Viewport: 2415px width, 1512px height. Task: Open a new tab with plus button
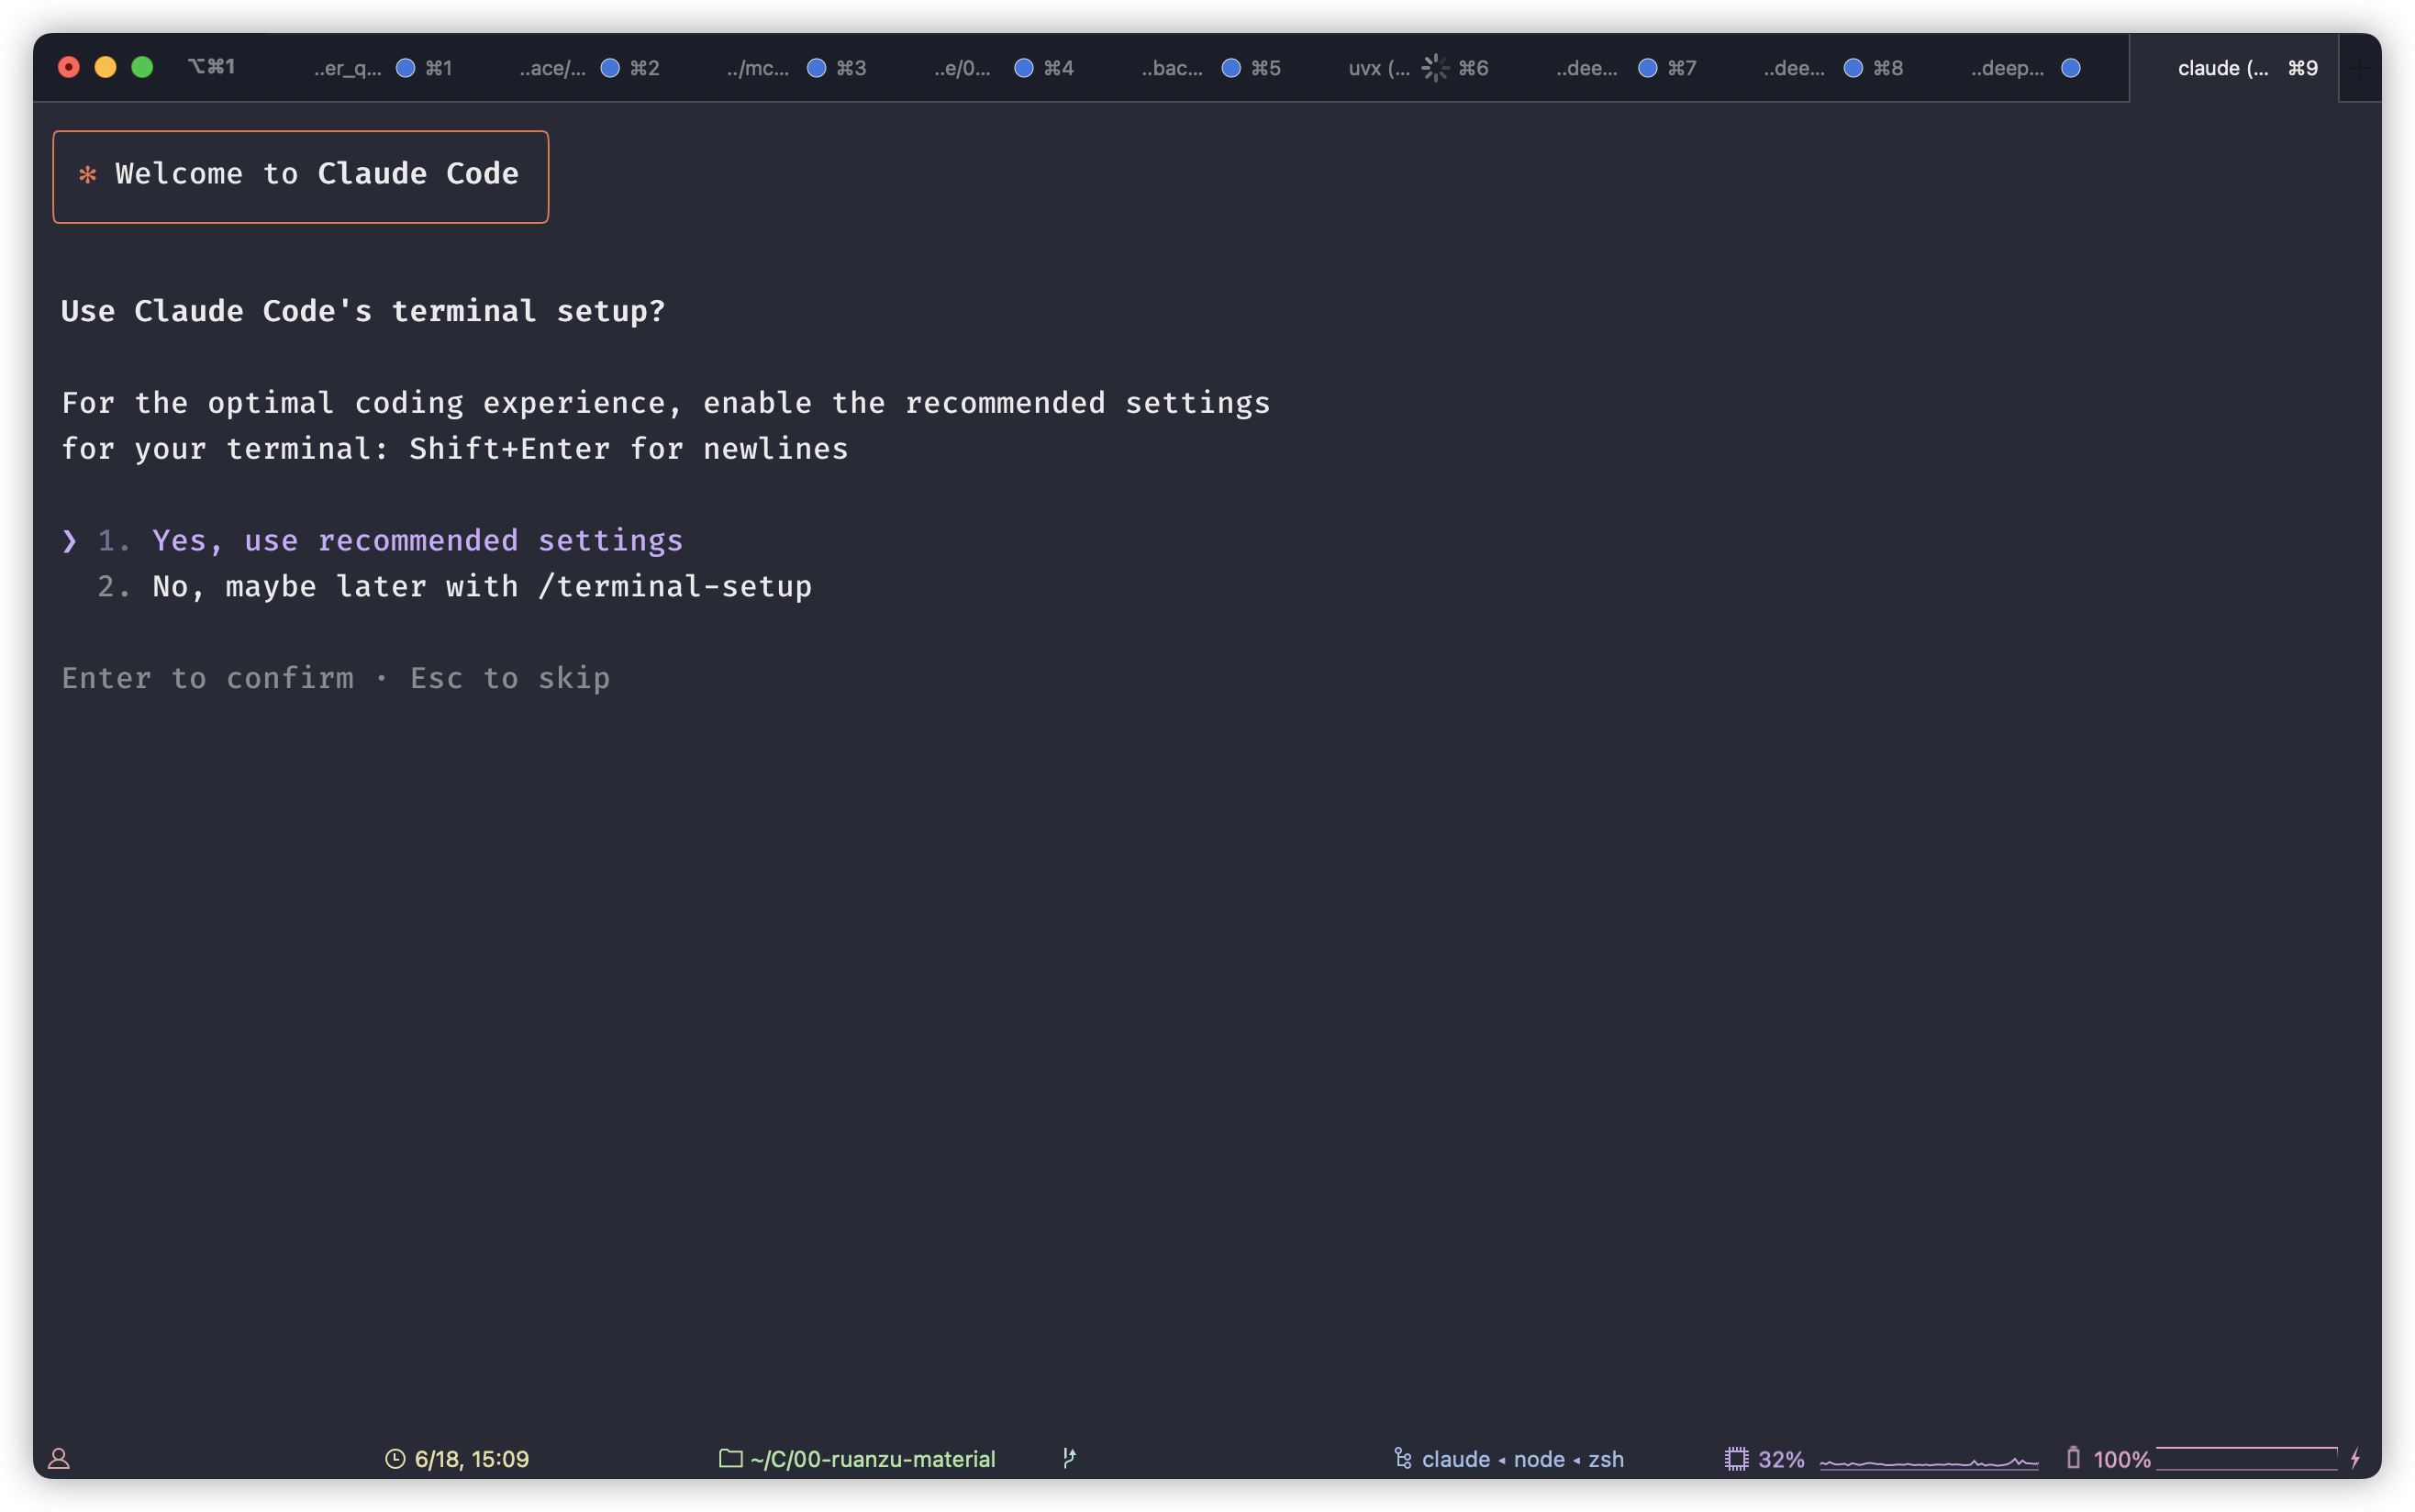[2359, 68]
